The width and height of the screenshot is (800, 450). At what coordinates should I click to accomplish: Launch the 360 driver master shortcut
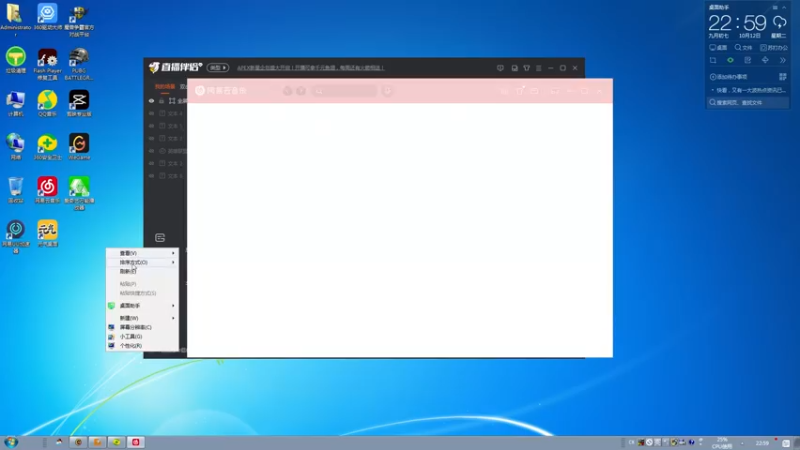pyautogui.click(x=47, y=17)
